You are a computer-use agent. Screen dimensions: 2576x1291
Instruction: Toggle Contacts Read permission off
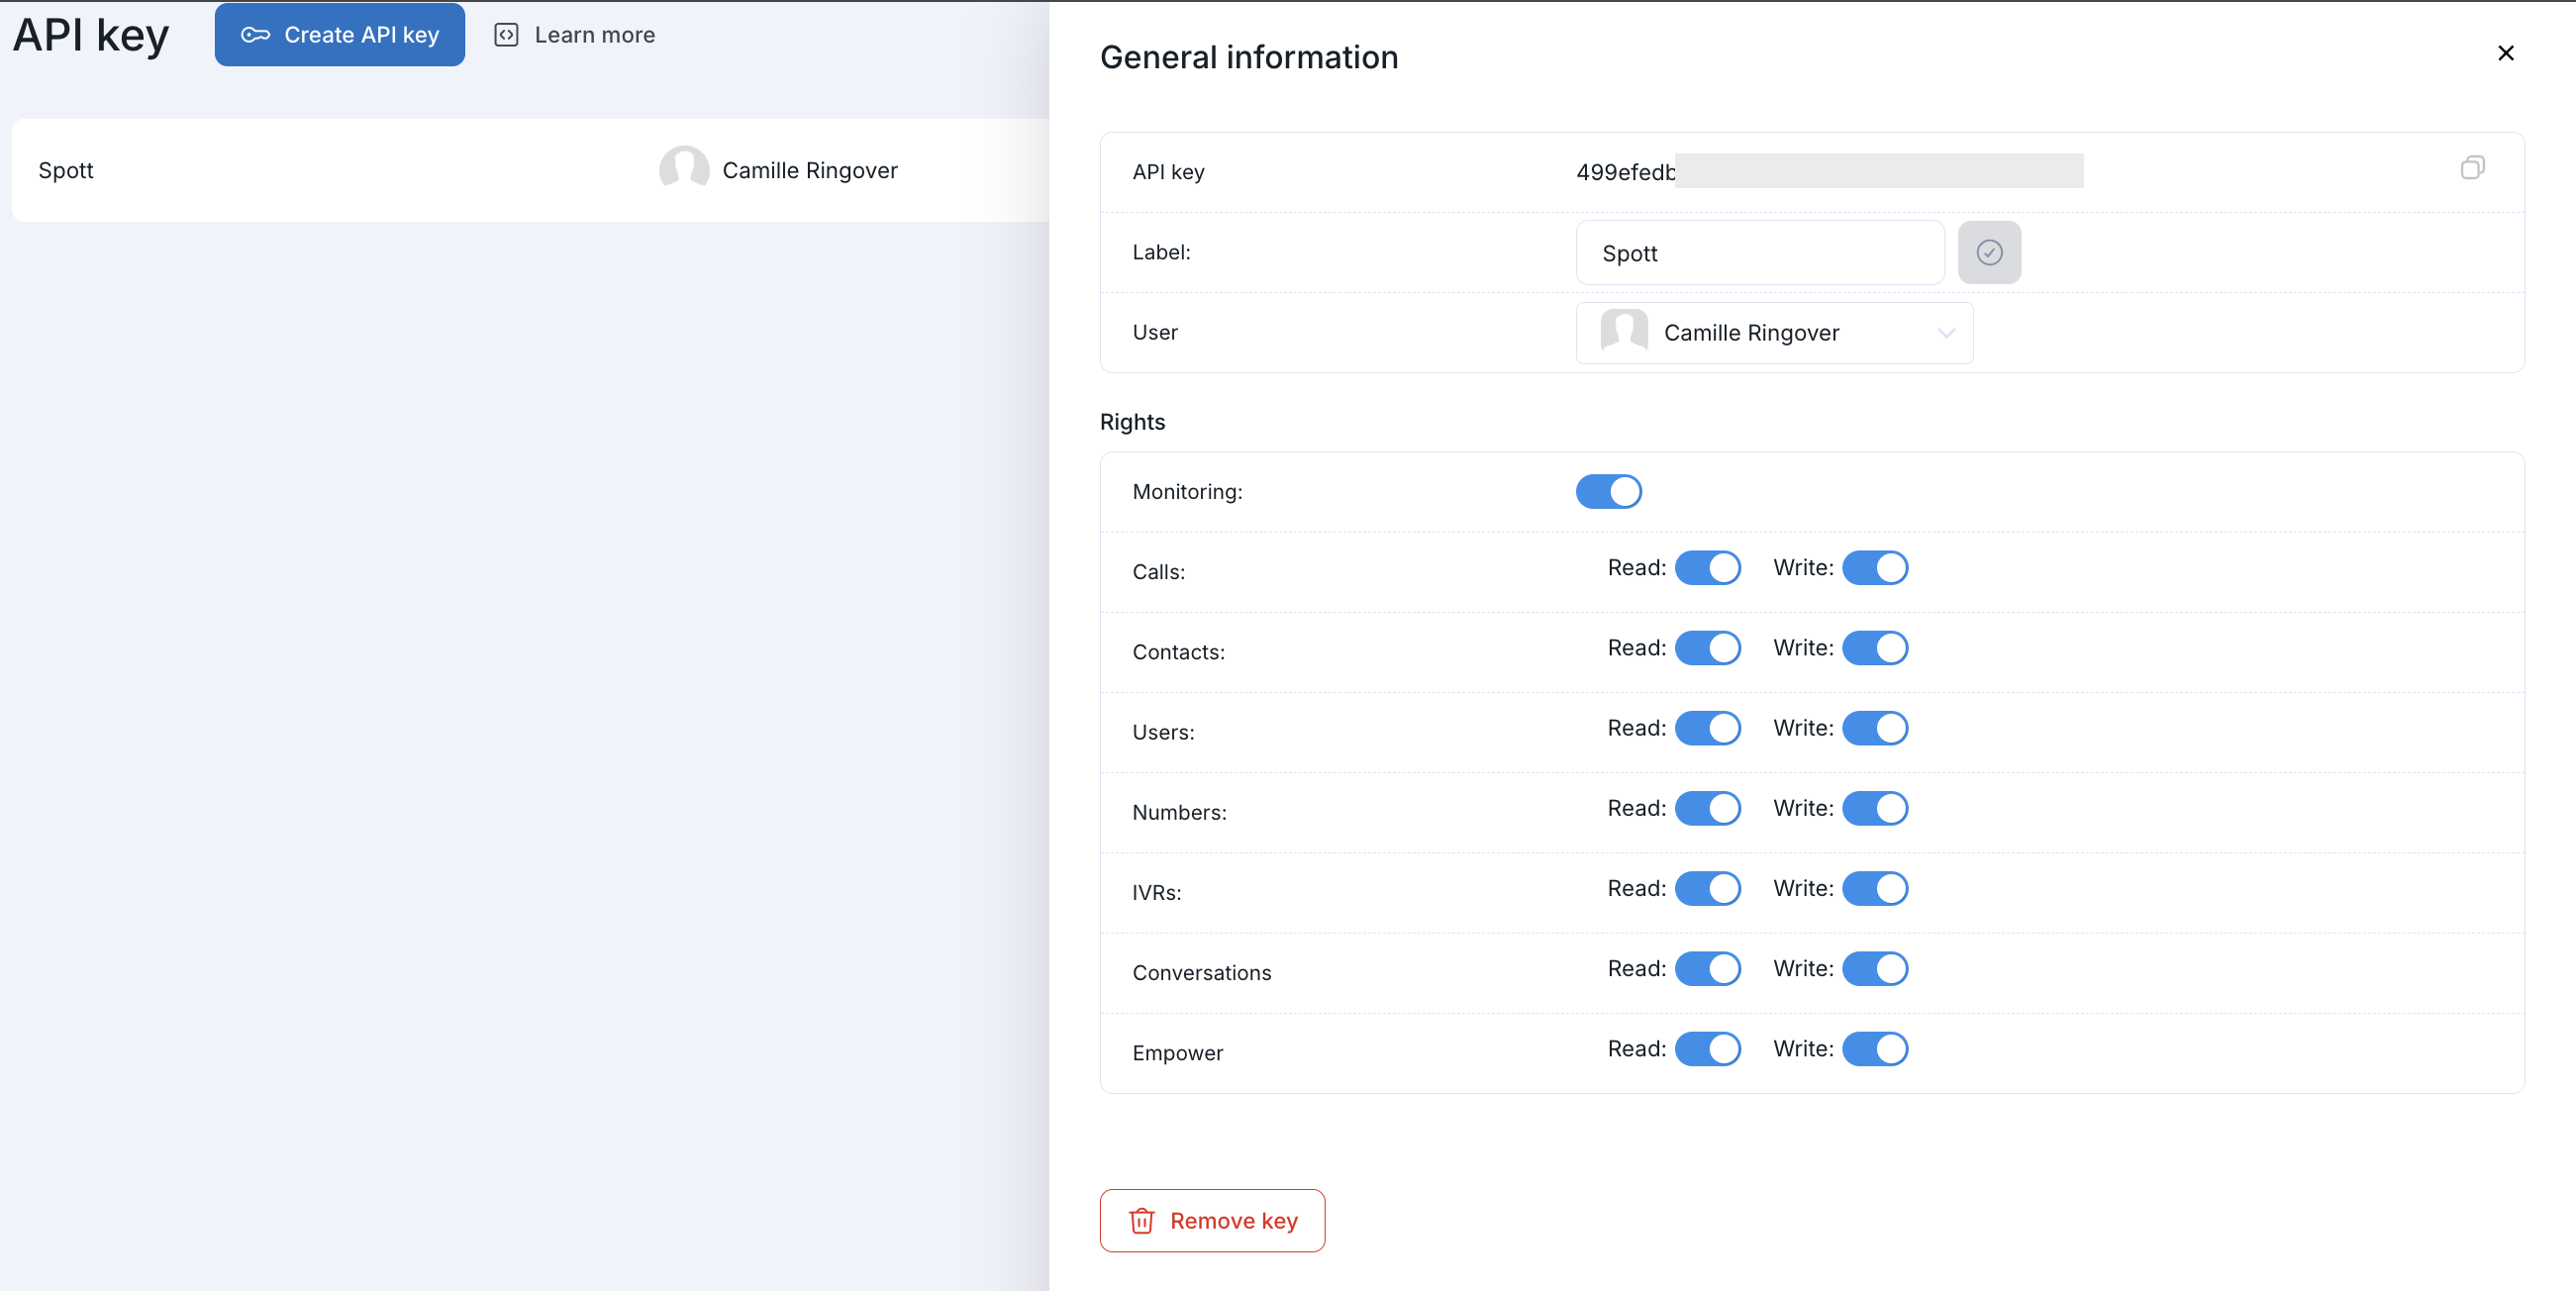1707,648
